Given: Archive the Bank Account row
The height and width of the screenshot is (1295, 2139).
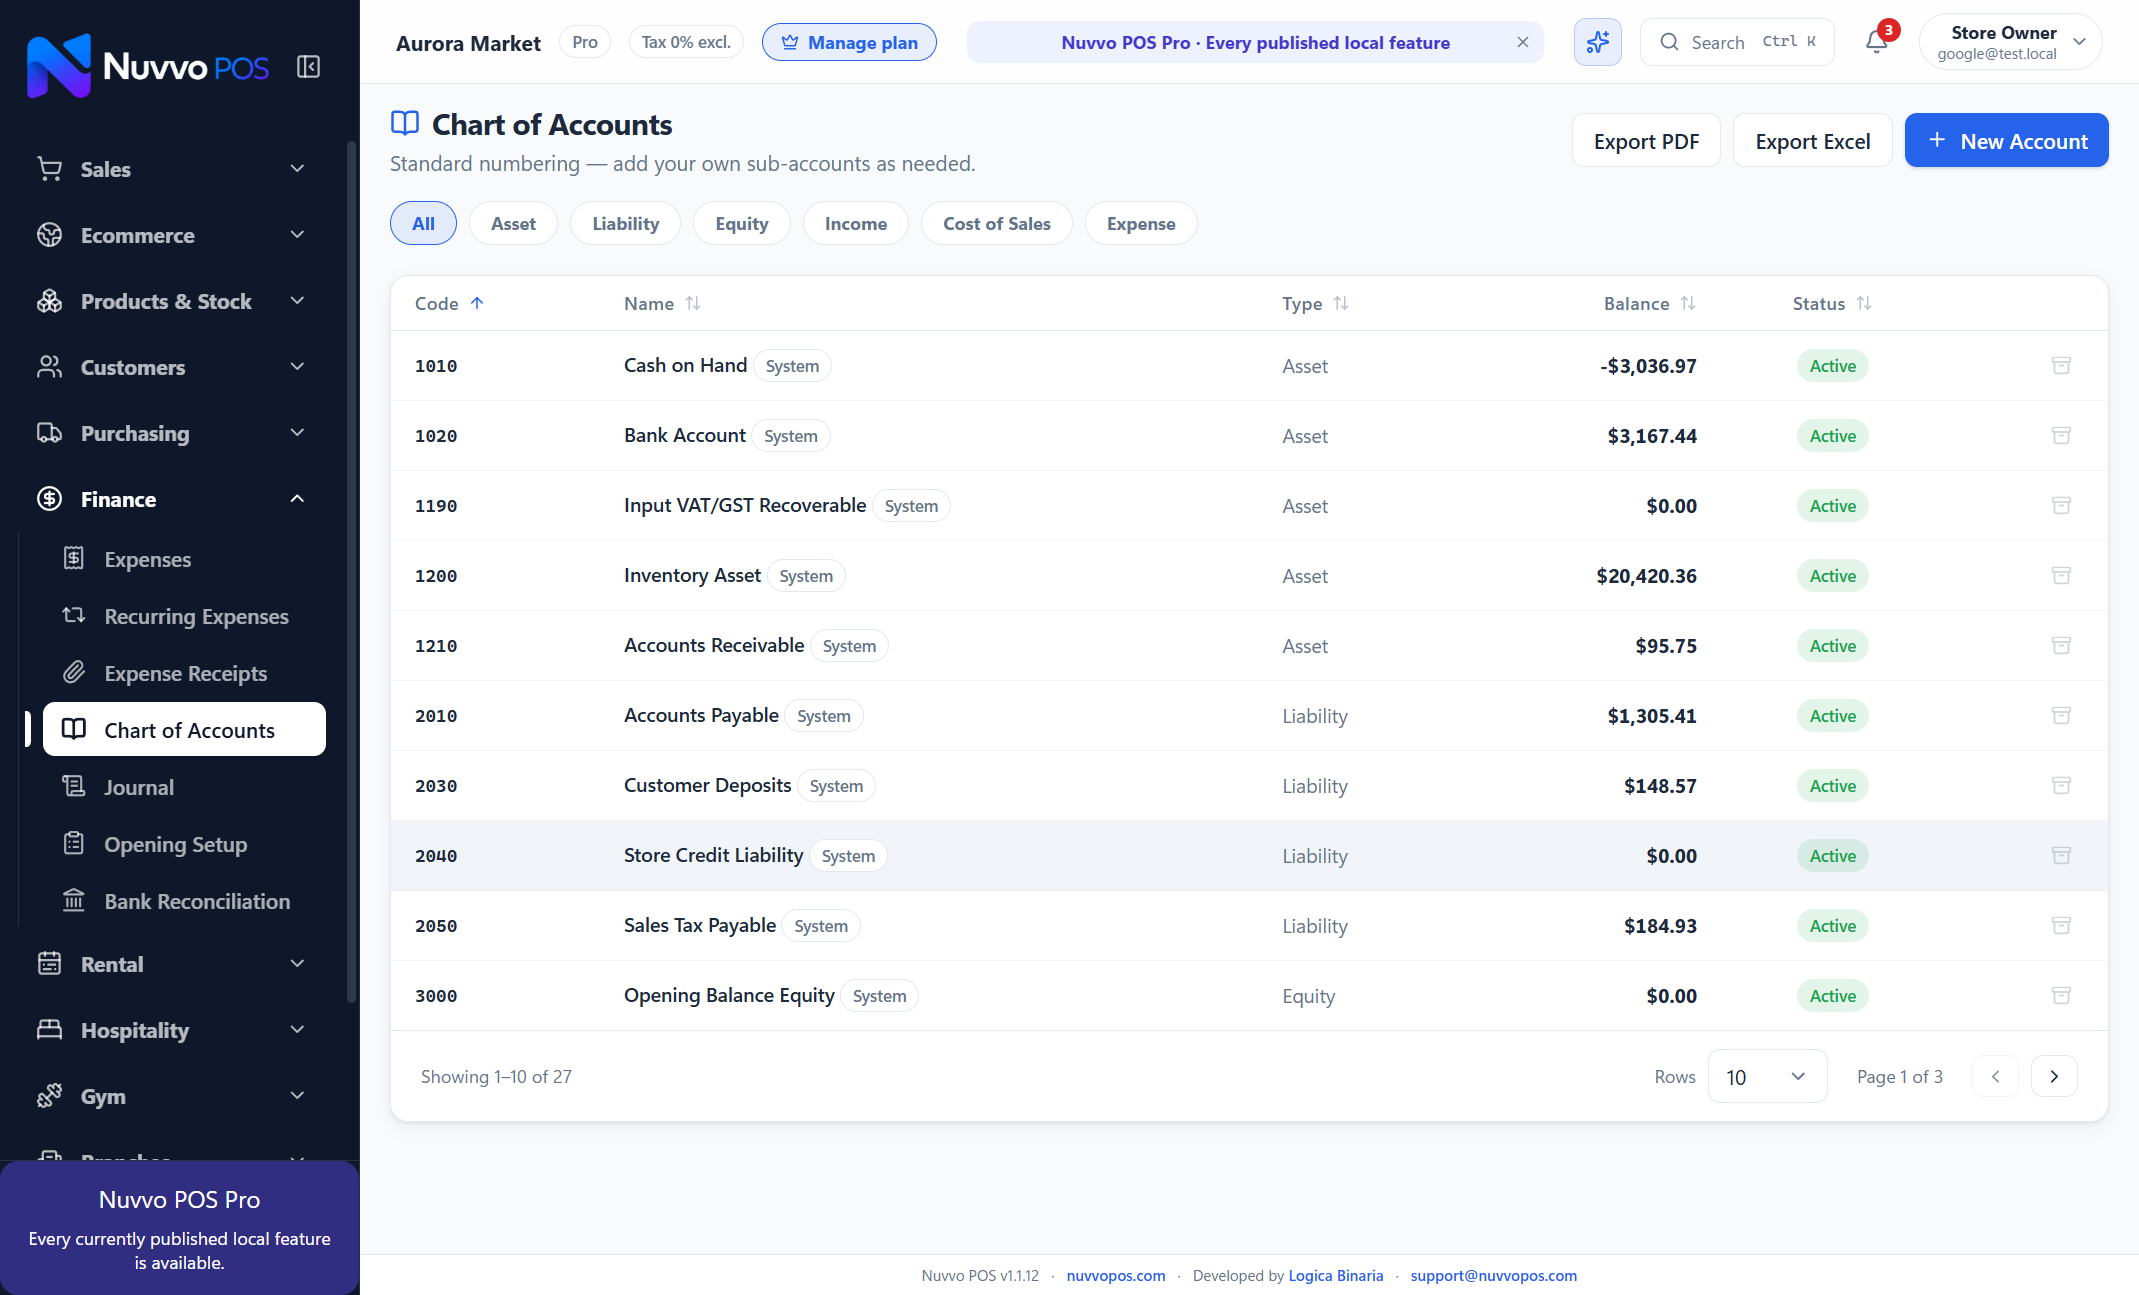Looking at the screenshot, I should pos(2061,436).
